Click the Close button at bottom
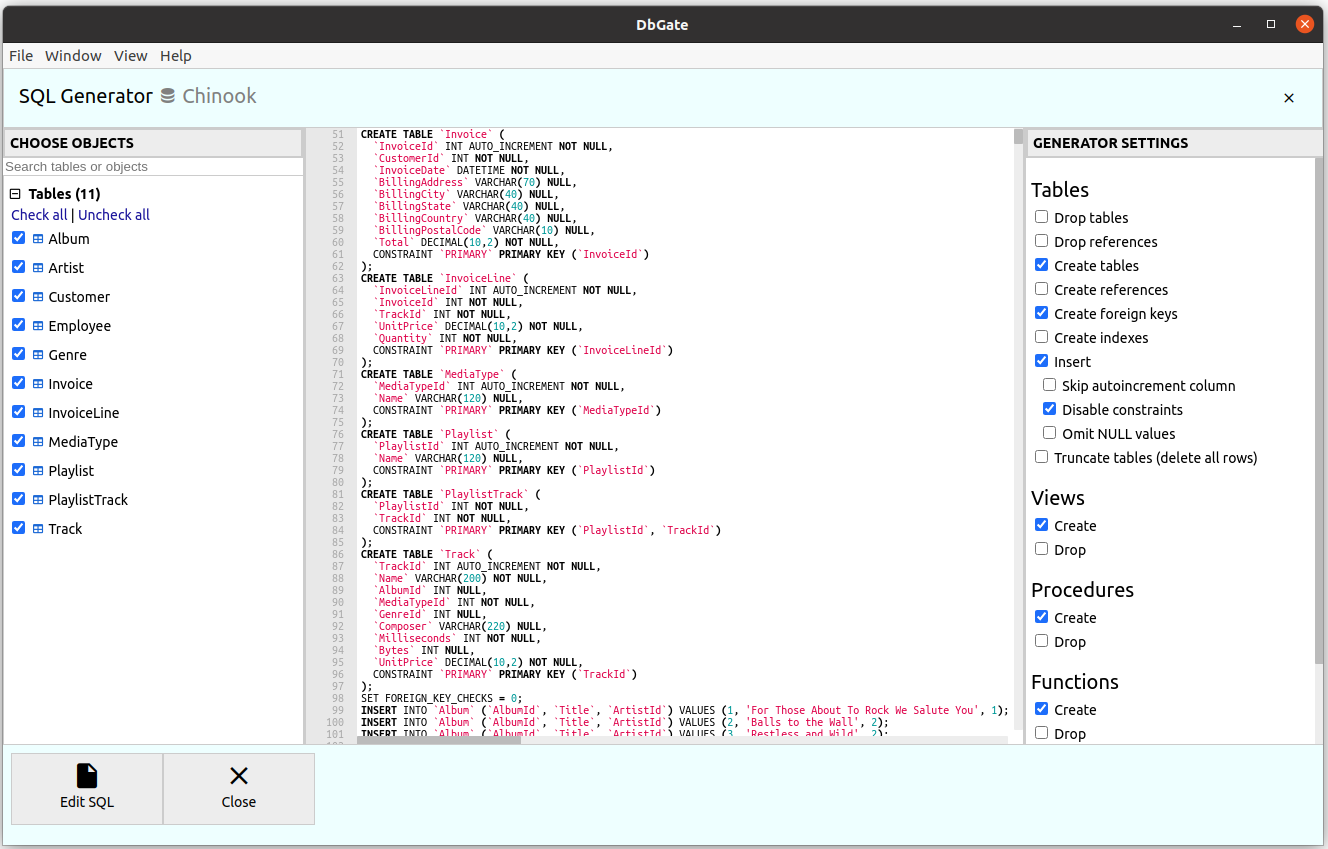 [239, 789]
